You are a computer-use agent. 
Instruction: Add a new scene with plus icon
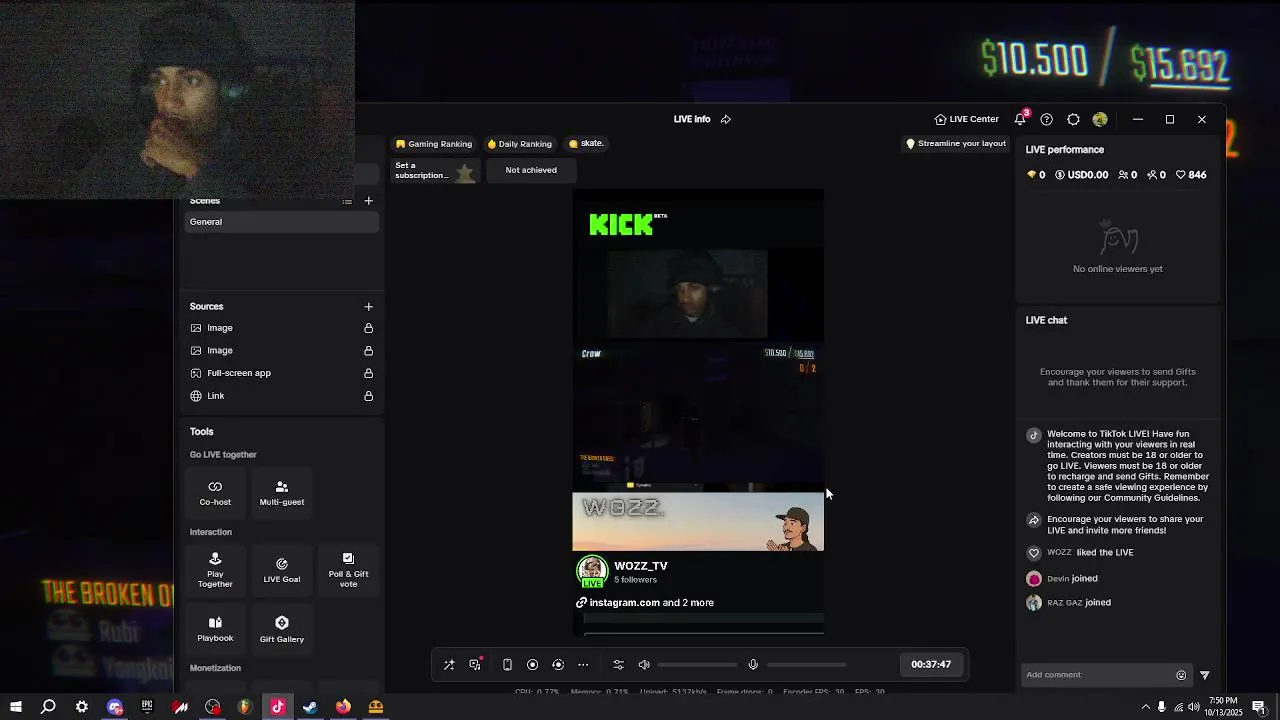(x=368, y=201)
